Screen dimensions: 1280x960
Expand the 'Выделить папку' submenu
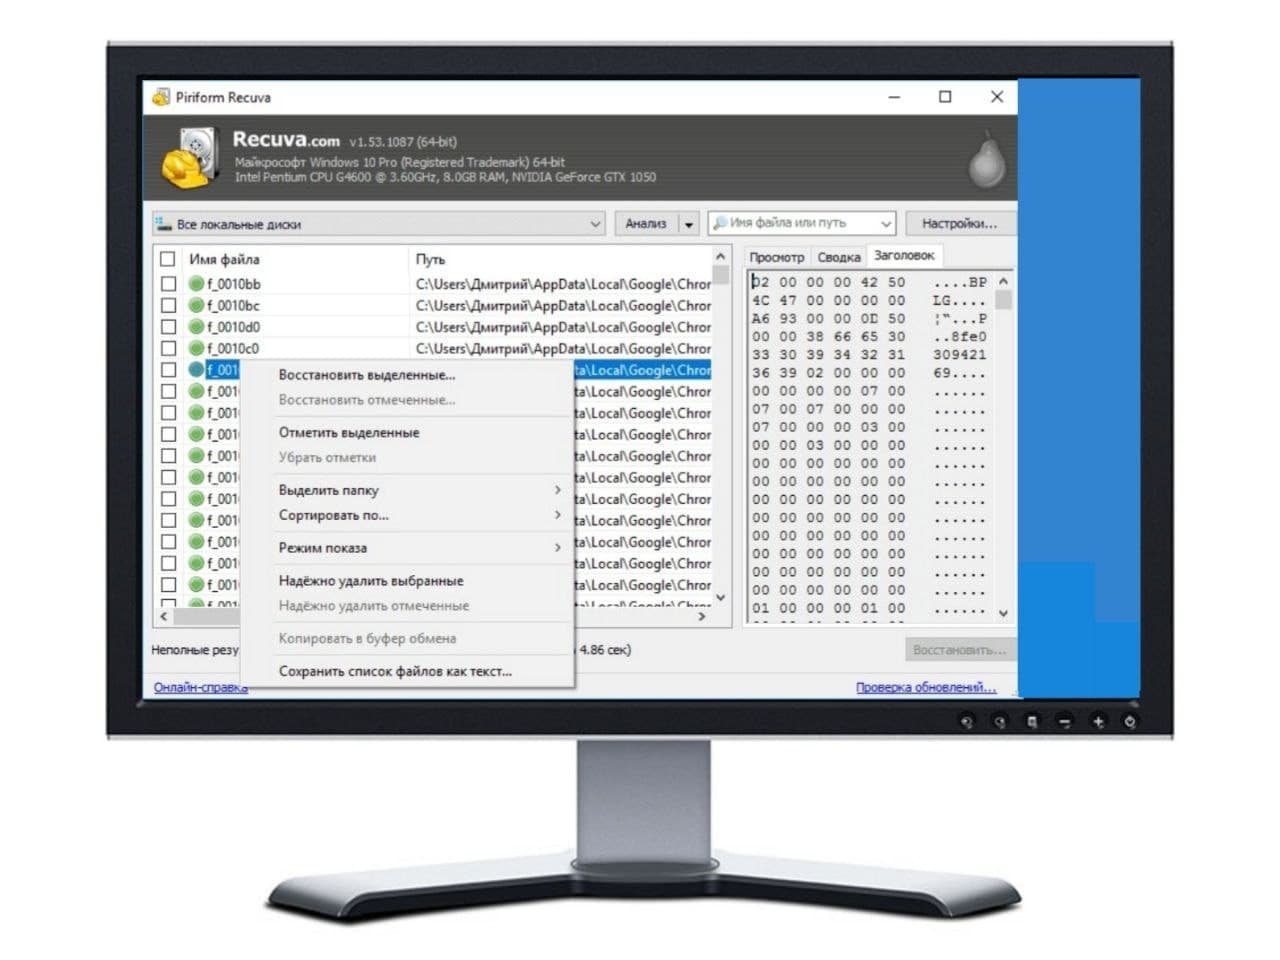pyautogui.click(x=557, y=490)
